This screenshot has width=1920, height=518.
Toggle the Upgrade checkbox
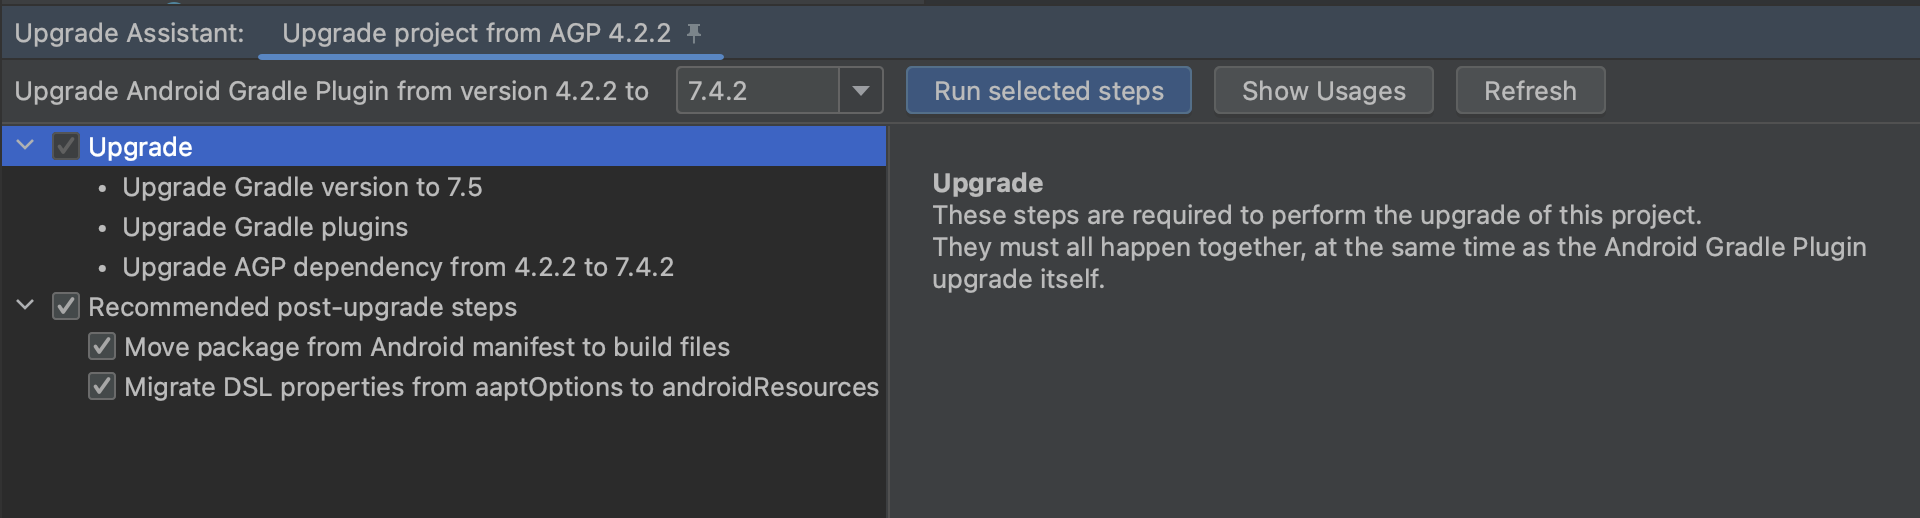coord(66,146)
